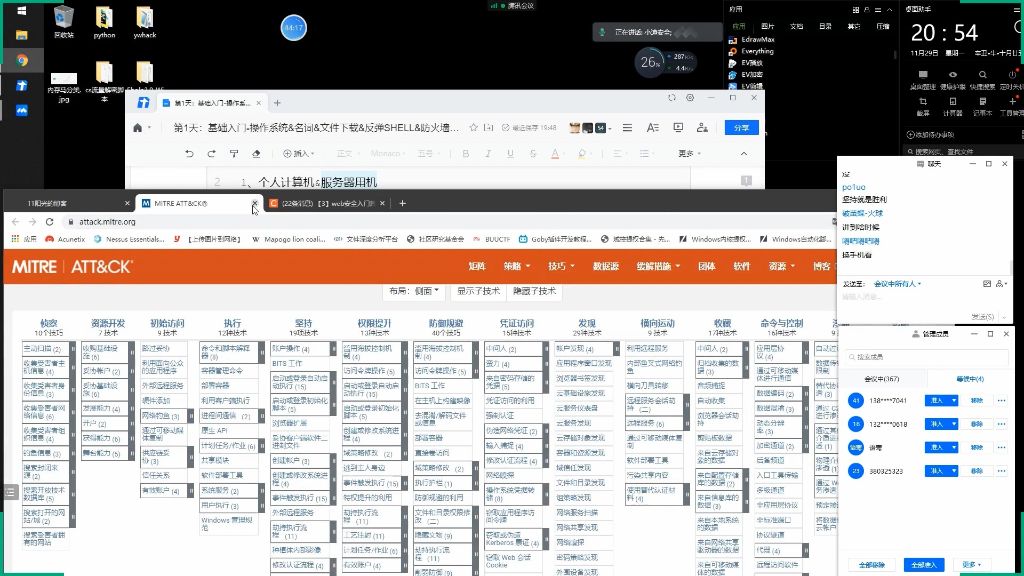Select the 图片 tab in app launcher panel
This screenshot has width=1024, height=576.
(767, 26)
